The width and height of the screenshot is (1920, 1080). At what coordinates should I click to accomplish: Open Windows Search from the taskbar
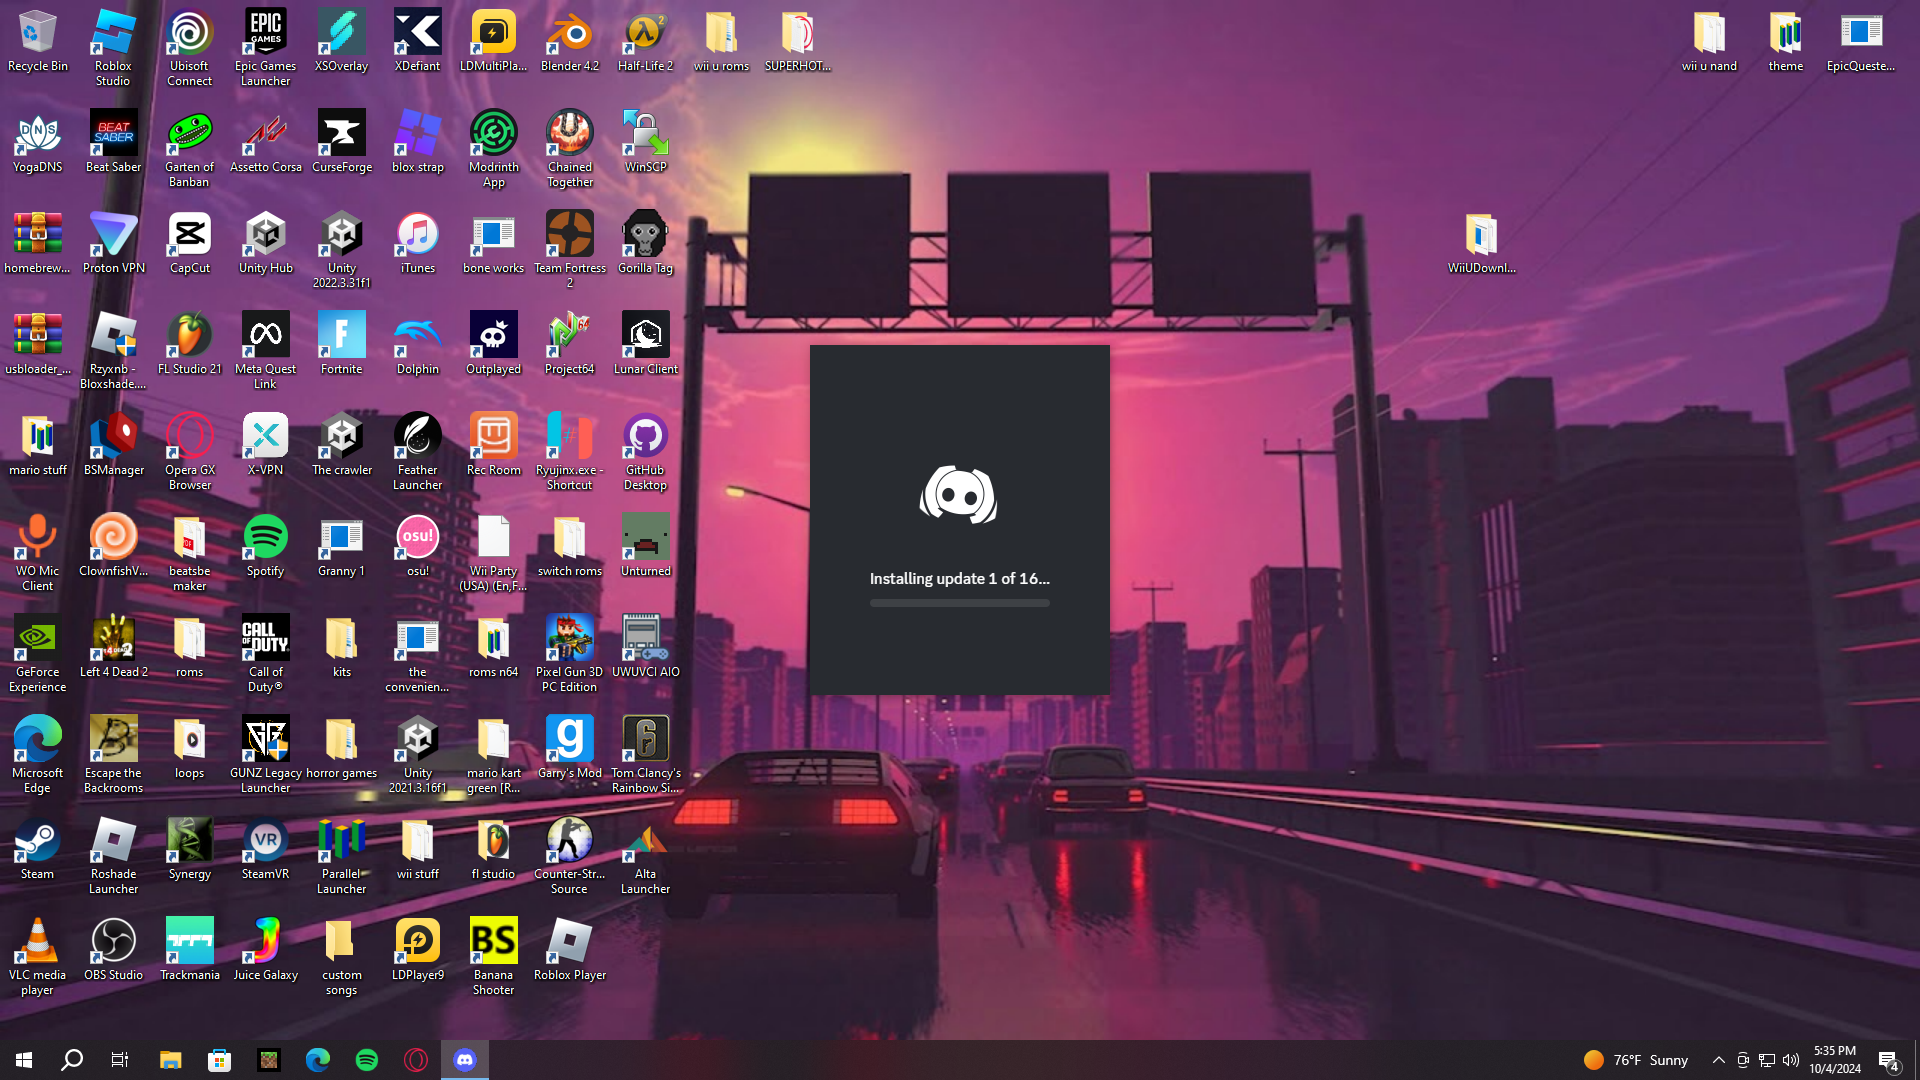click(x=72, y=1060)
